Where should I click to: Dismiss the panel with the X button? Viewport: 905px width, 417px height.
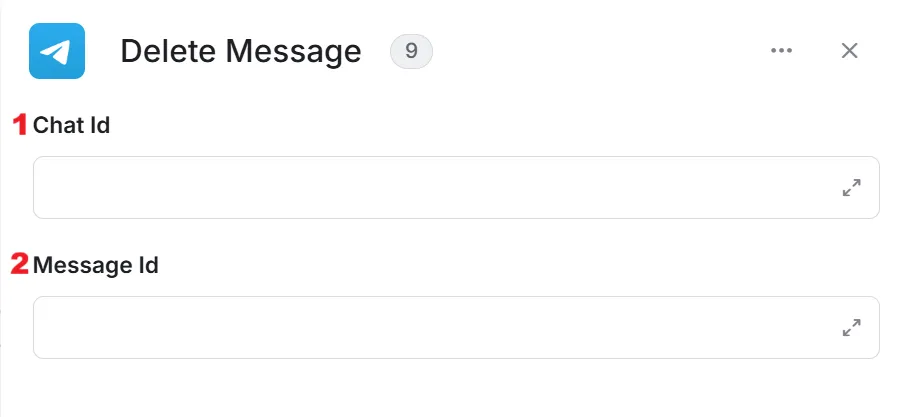850,51
